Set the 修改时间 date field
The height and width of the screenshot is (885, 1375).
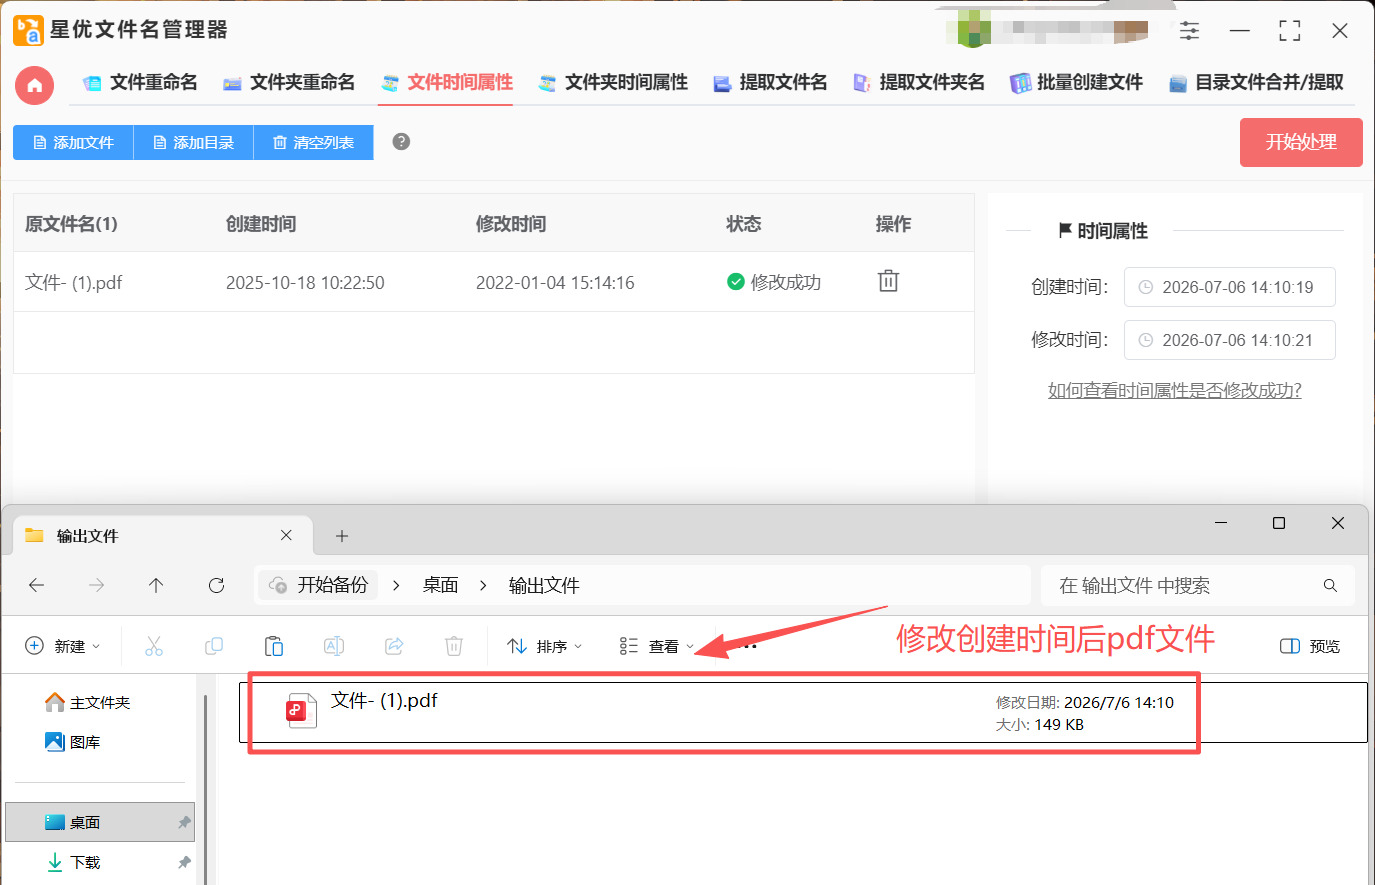point(1229,340)
